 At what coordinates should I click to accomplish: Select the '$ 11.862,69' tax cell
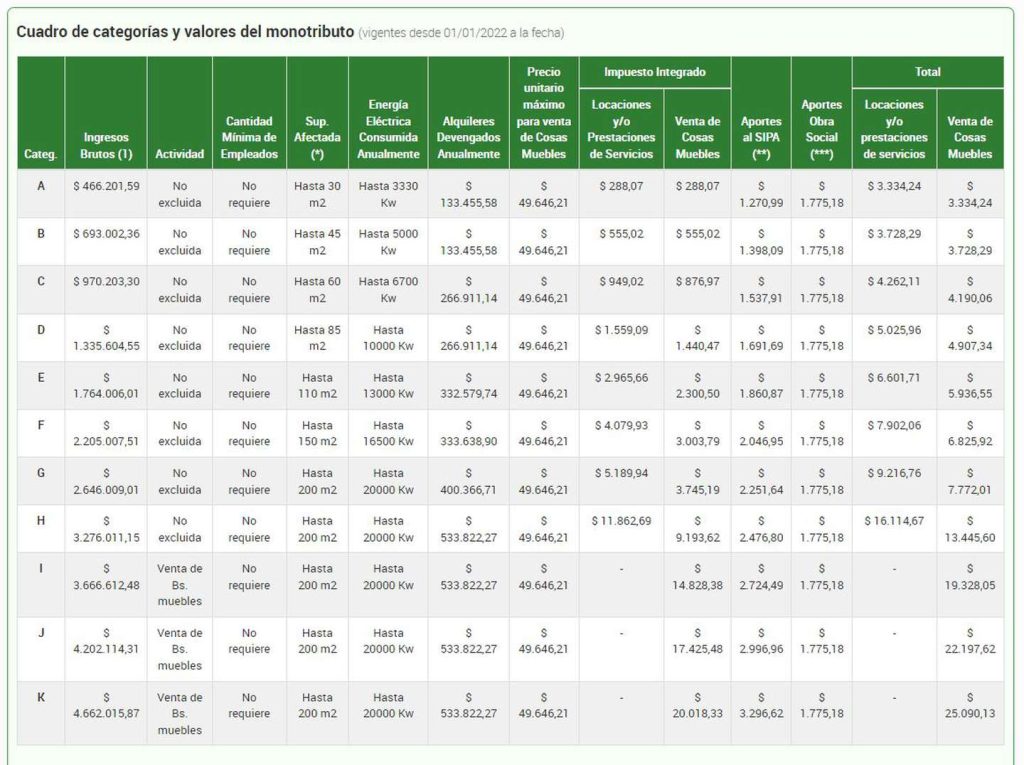(x=621, y=521)
